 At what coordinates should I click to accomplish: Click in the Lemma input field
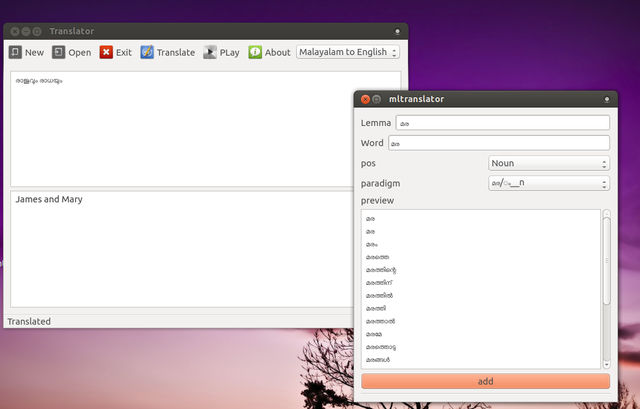(x=502, y=123)
